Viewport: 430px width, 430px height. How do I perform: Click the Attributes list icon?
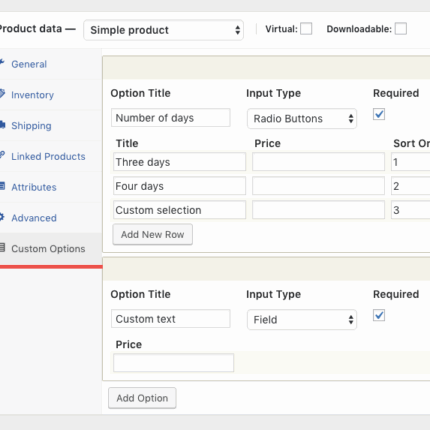[2, 186]
